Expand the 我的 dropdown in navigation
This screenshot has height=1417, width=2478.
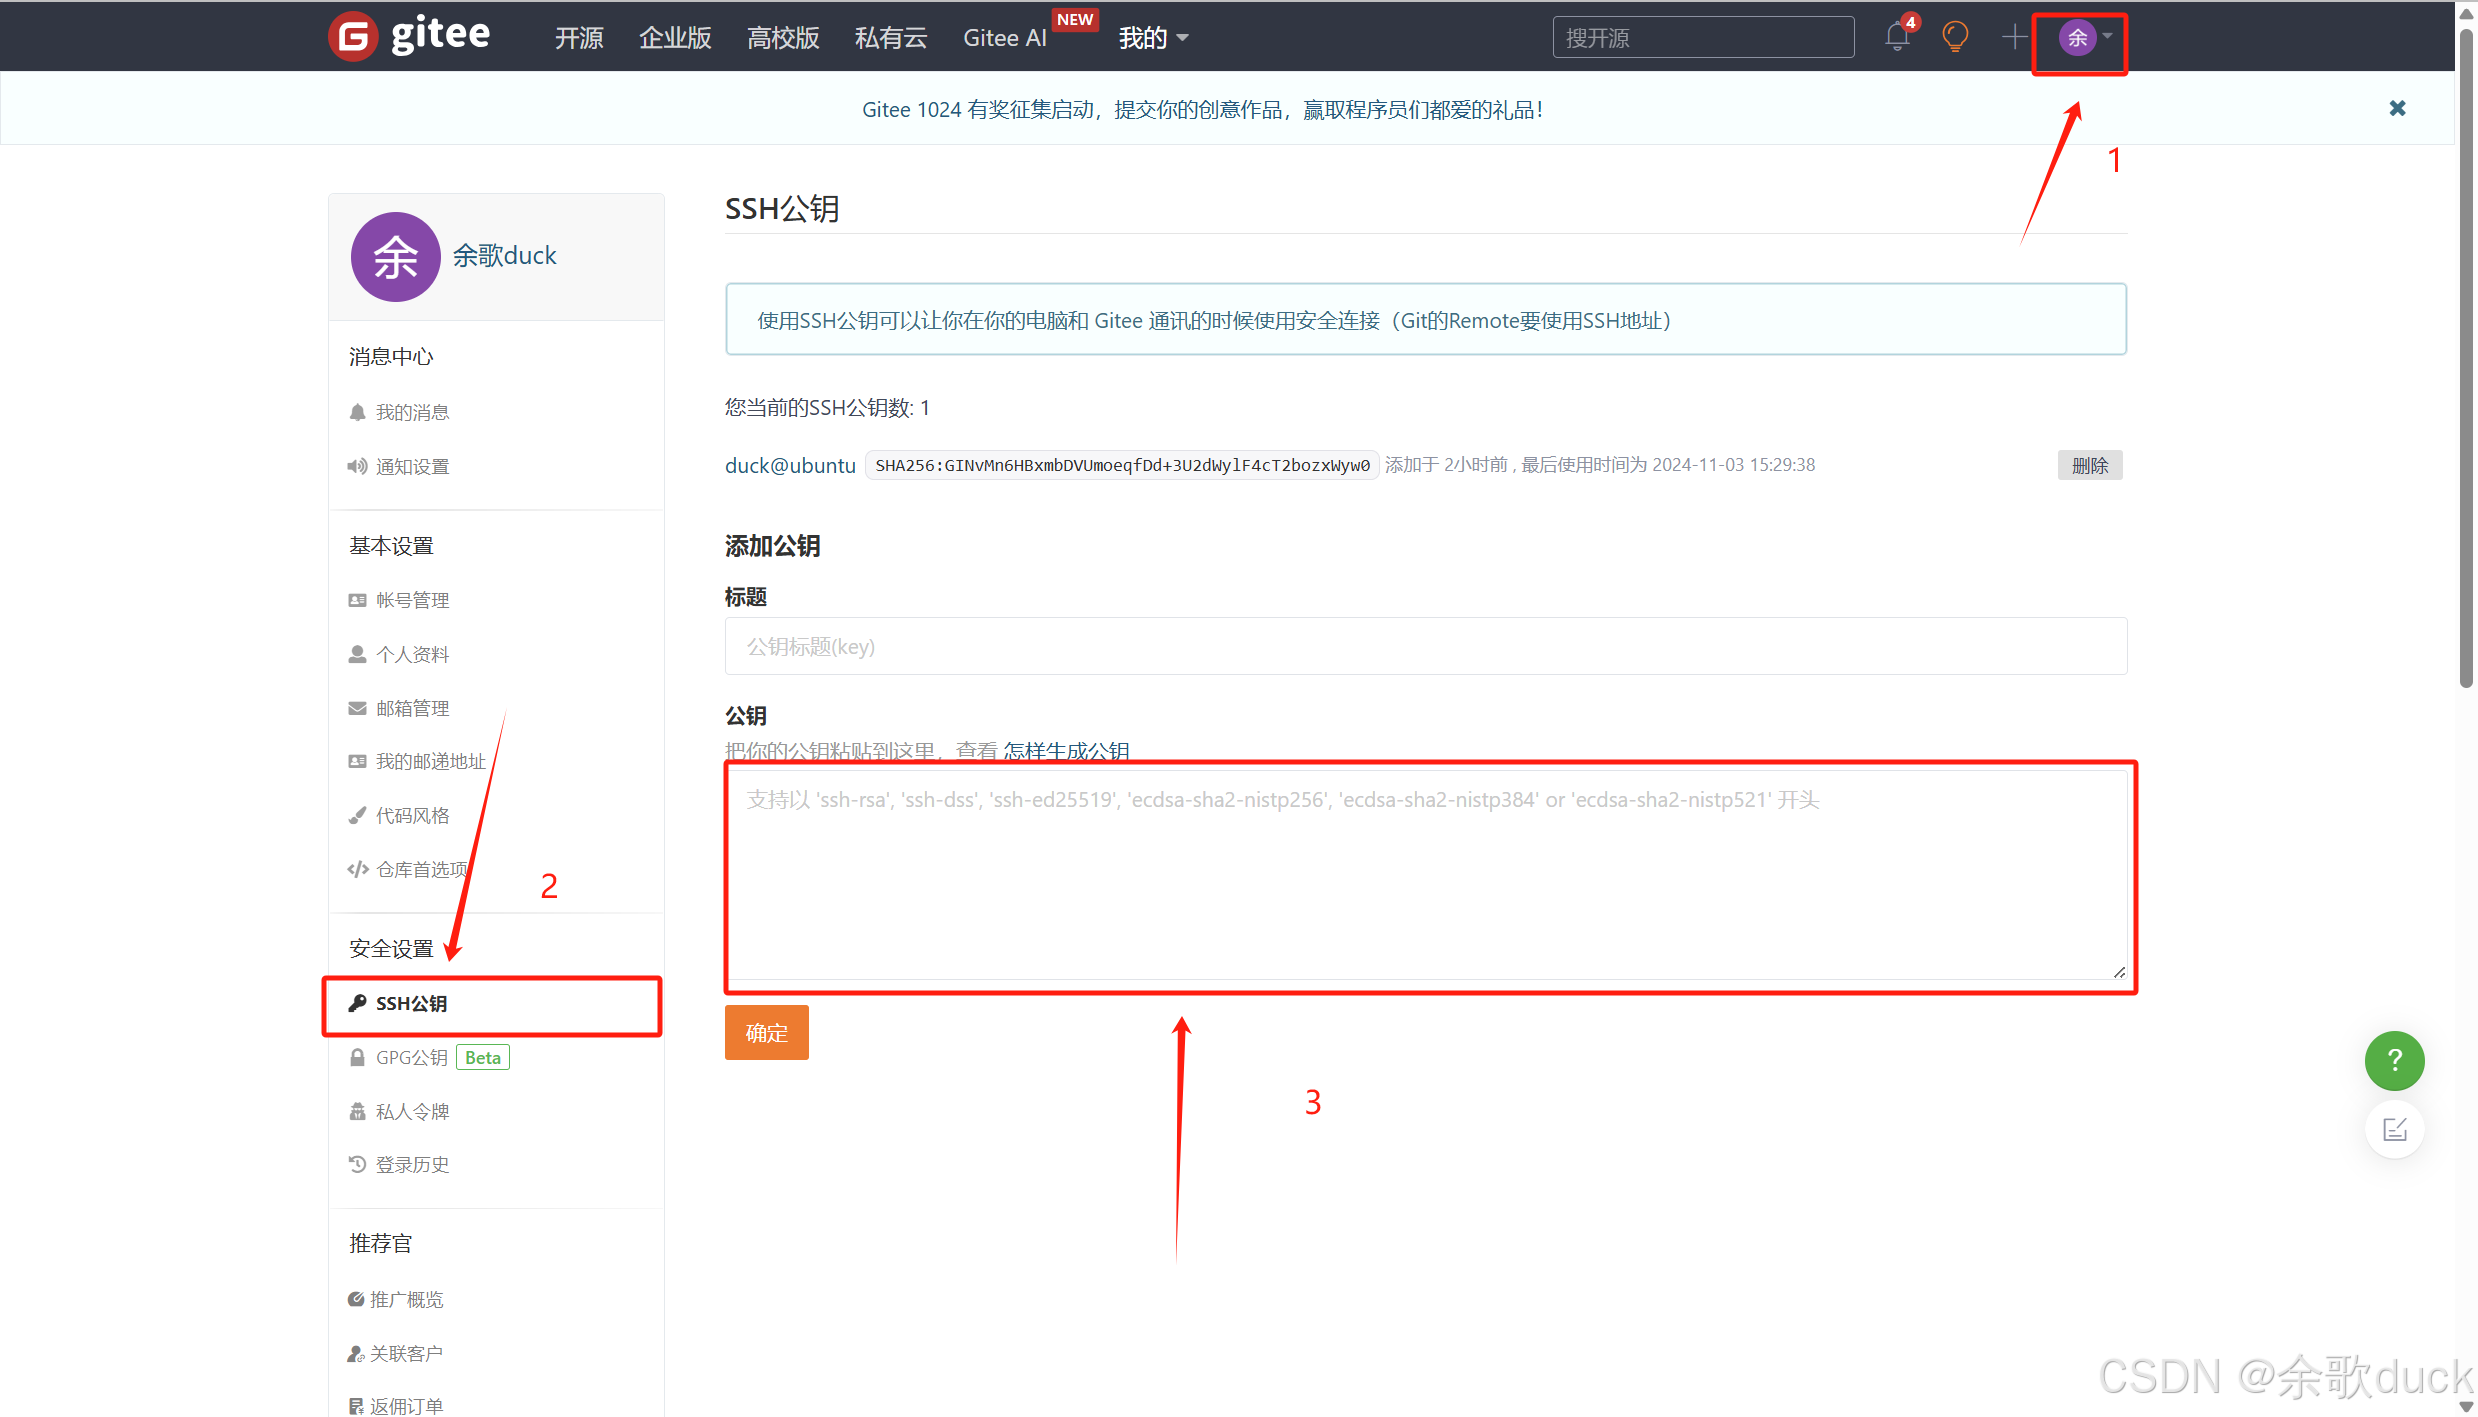1153,38
